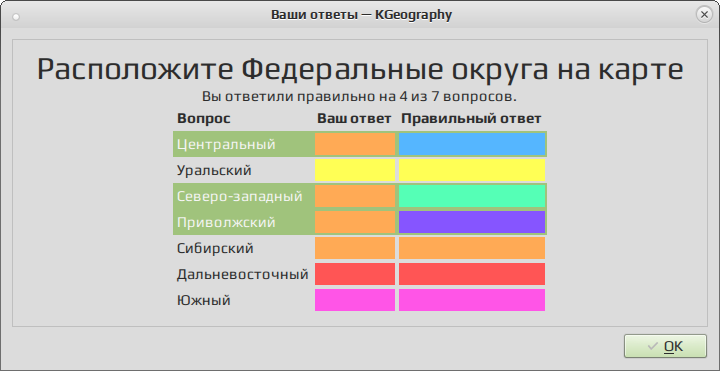720x371 pixels.
Task: Click your magenta answer swatch for Южный
Action: (x=355, y=300)
